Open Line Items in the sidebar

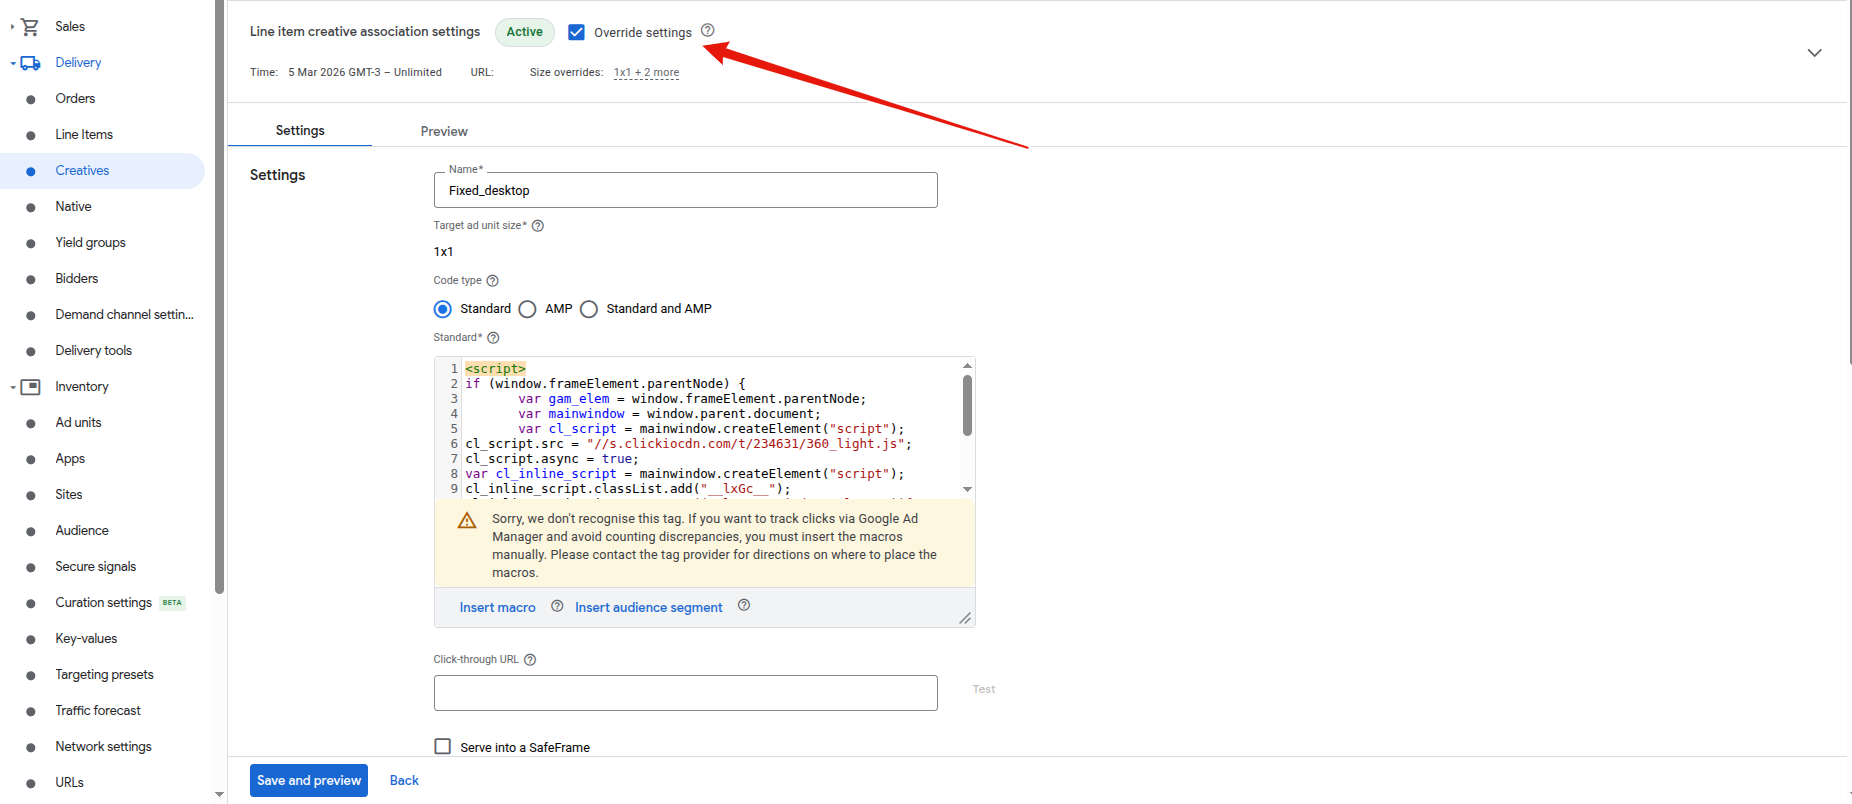tap(84, 135)
